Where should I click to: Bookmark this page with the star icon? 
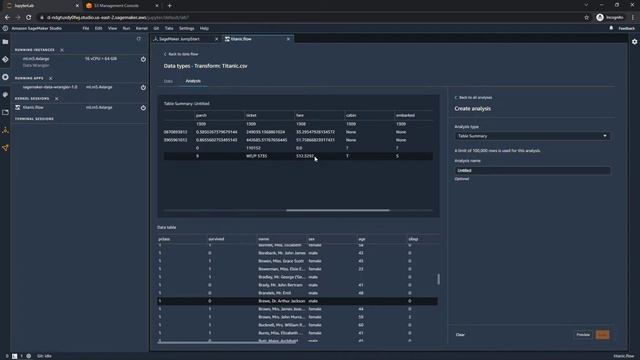(x=587, y=18)
